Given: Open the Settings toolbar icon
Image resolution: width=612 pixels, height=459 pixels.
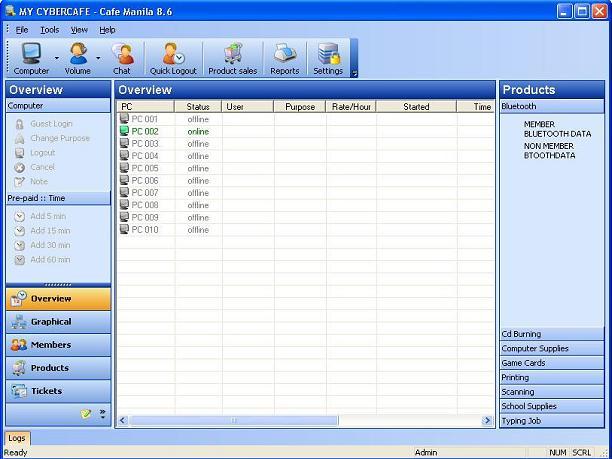Looking at the screenshot, I should (x=328, y=54).
